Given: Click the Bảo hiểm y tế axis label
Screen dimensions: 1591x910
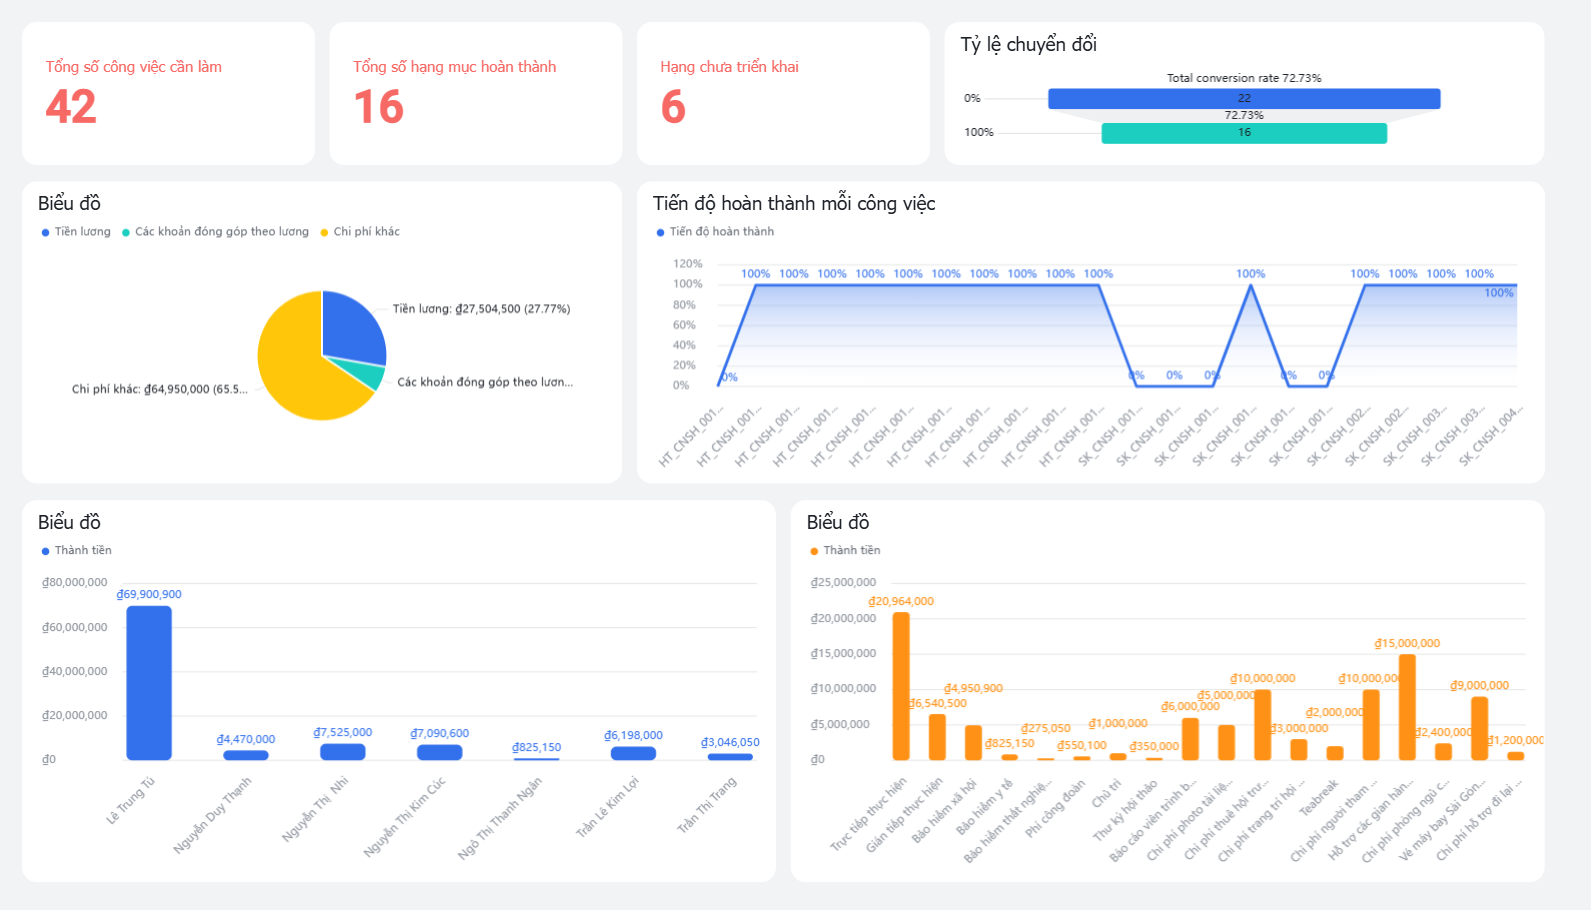Looking at the screenshot, I should [x=984, y=806].
